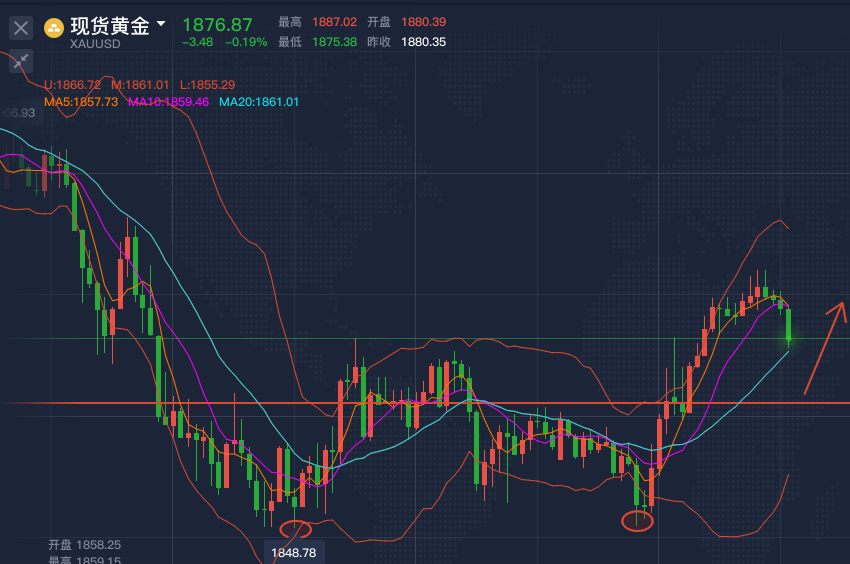Open the 现货黄金 instrument dropdown arrow

click(x=161, y=24)
